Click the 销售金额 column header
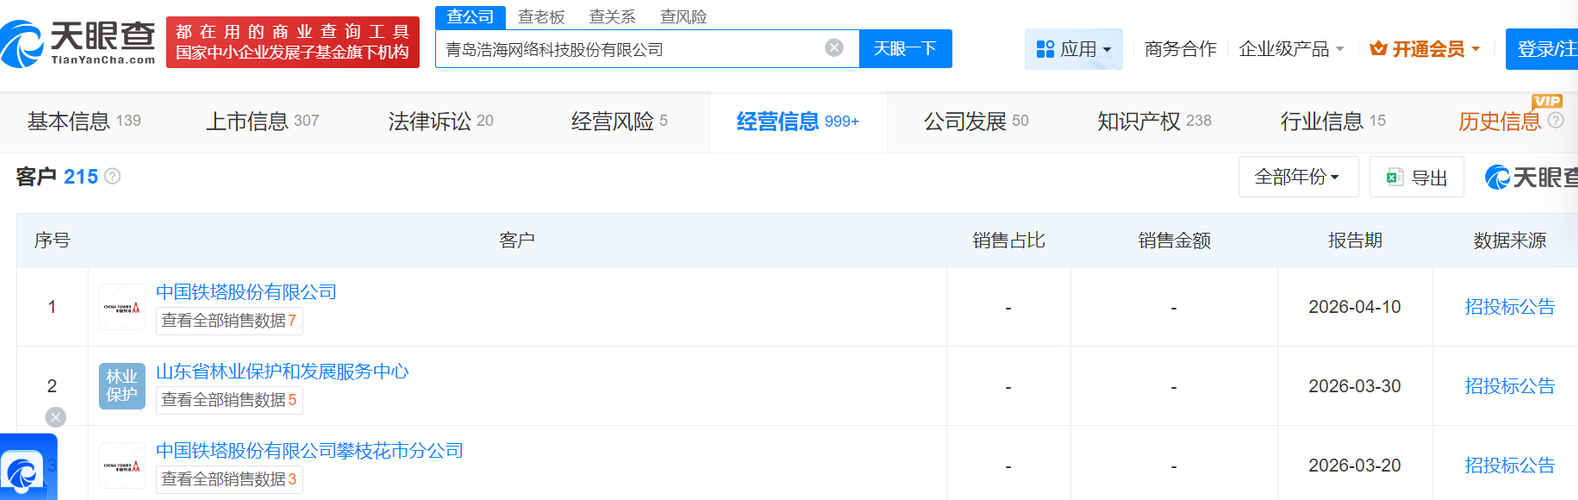This screenshot has width=1578, height=500. point(1174,240)
